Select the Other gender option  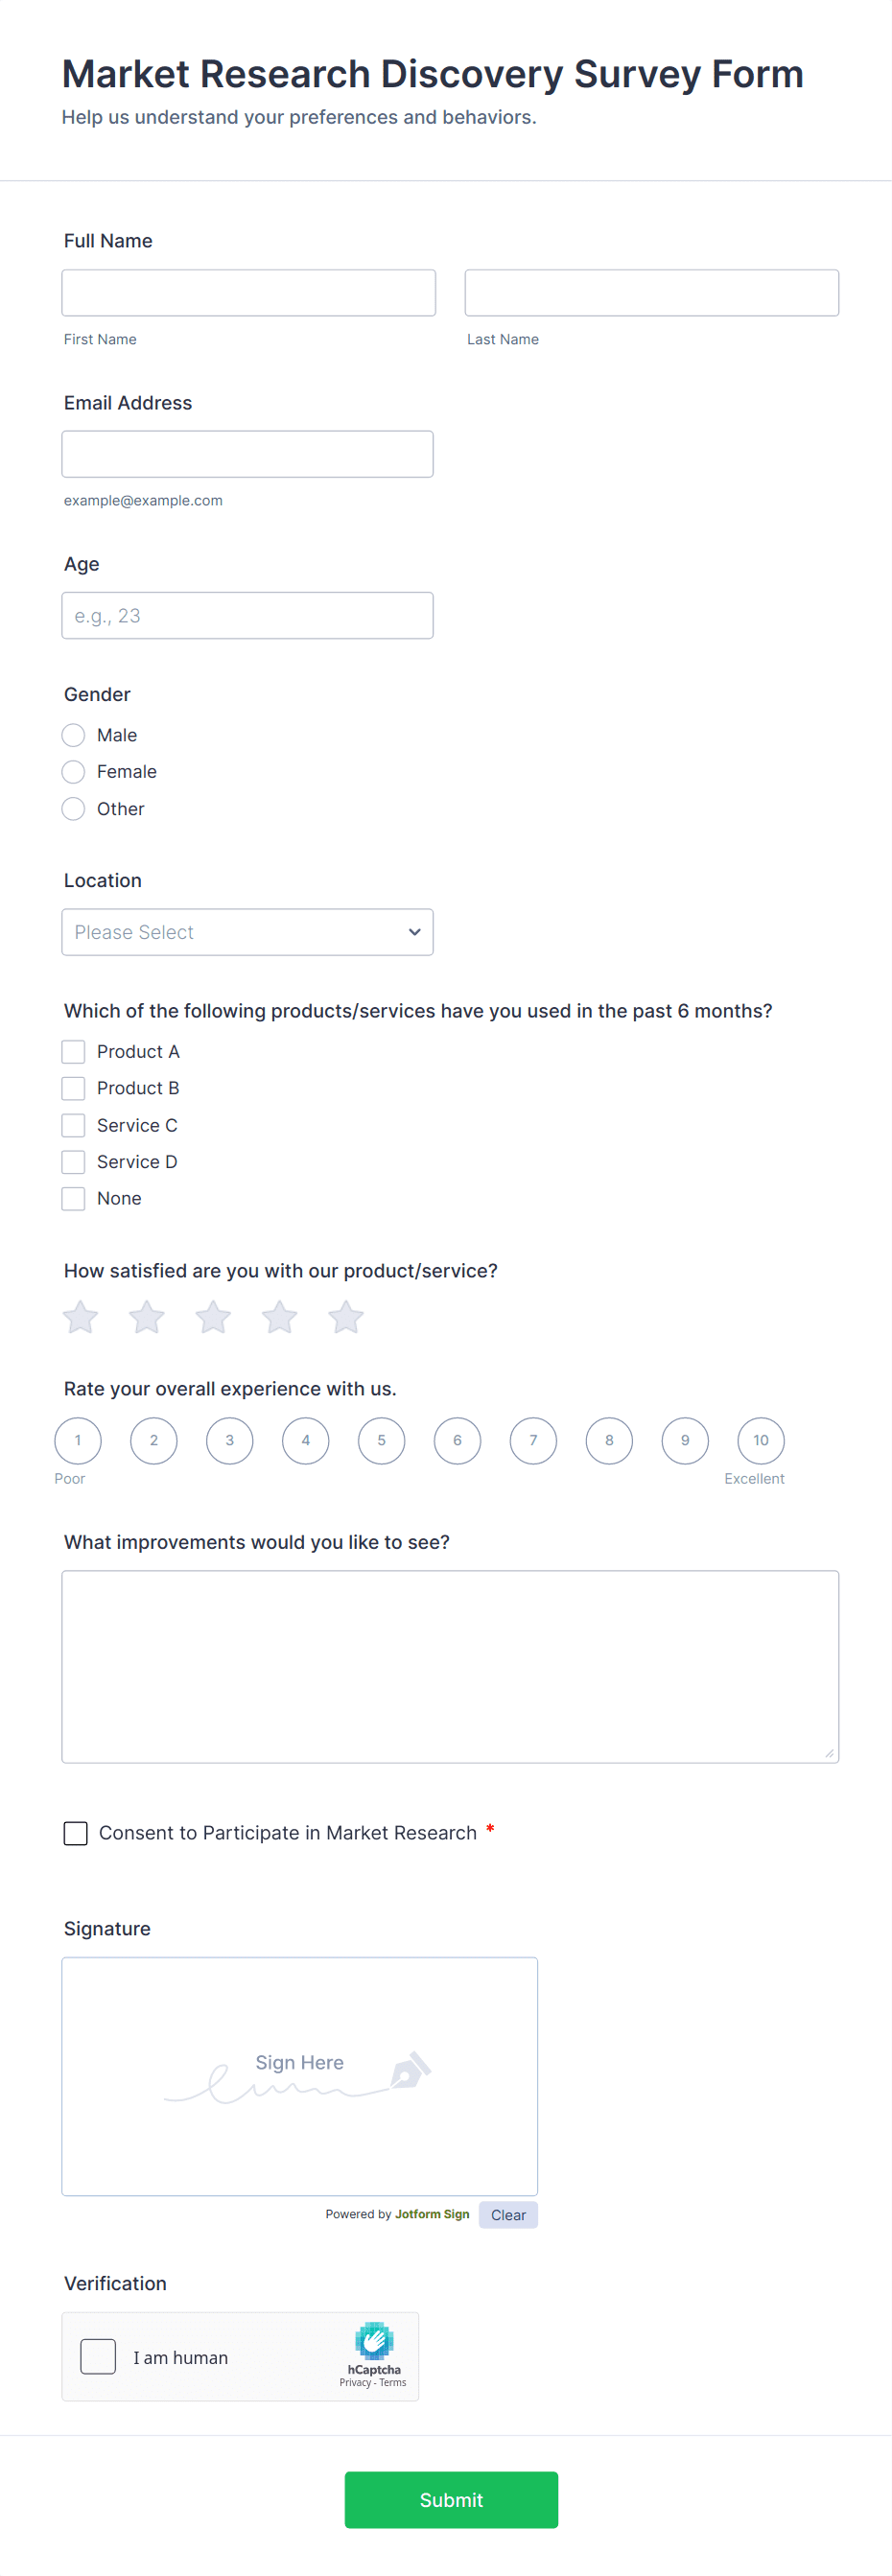coord(73,809)
